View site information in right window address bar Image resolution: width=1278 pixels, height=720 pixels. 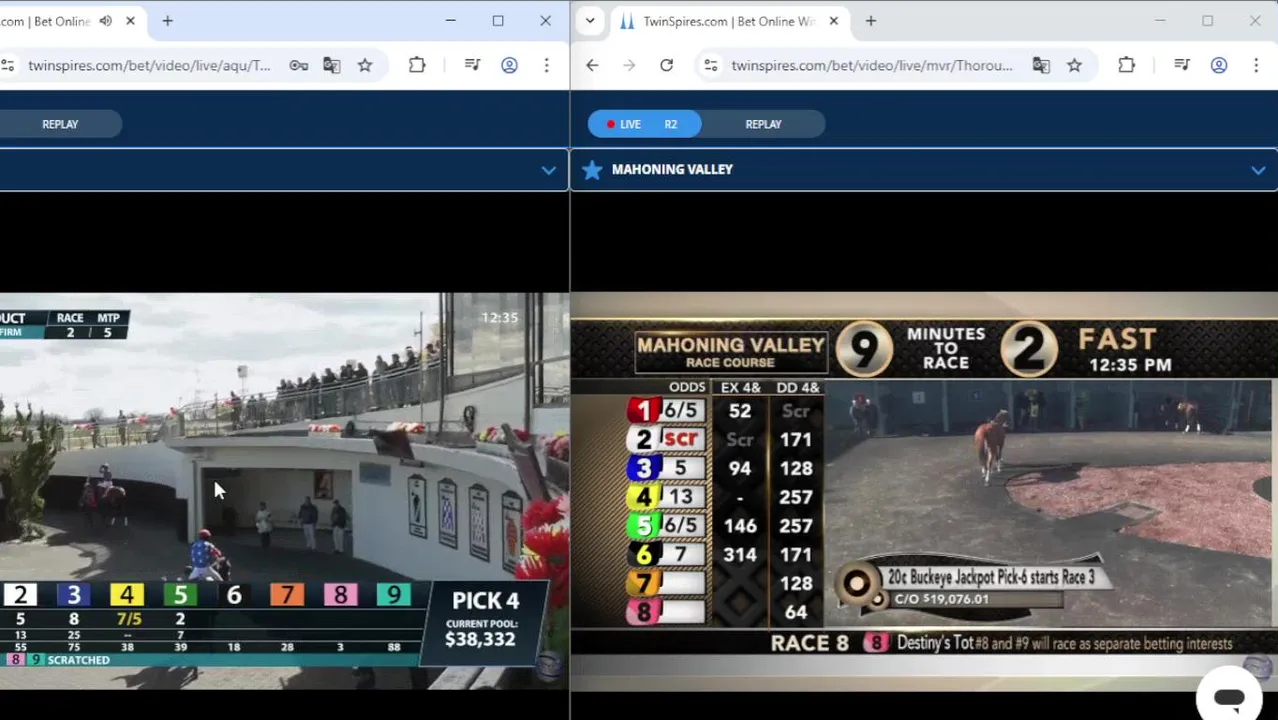[710, 65]
